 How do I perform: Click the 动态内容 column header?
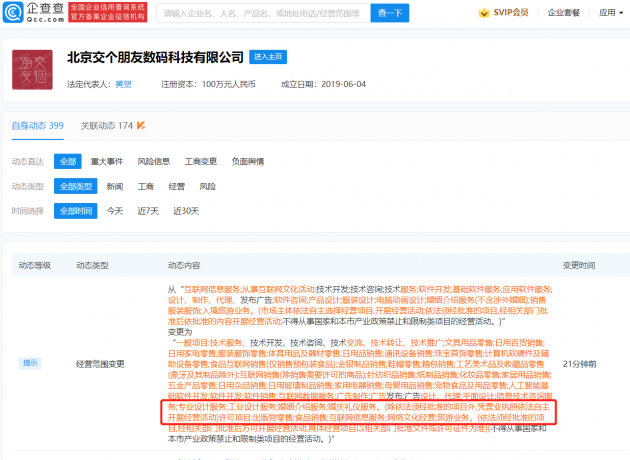(184, 265)
